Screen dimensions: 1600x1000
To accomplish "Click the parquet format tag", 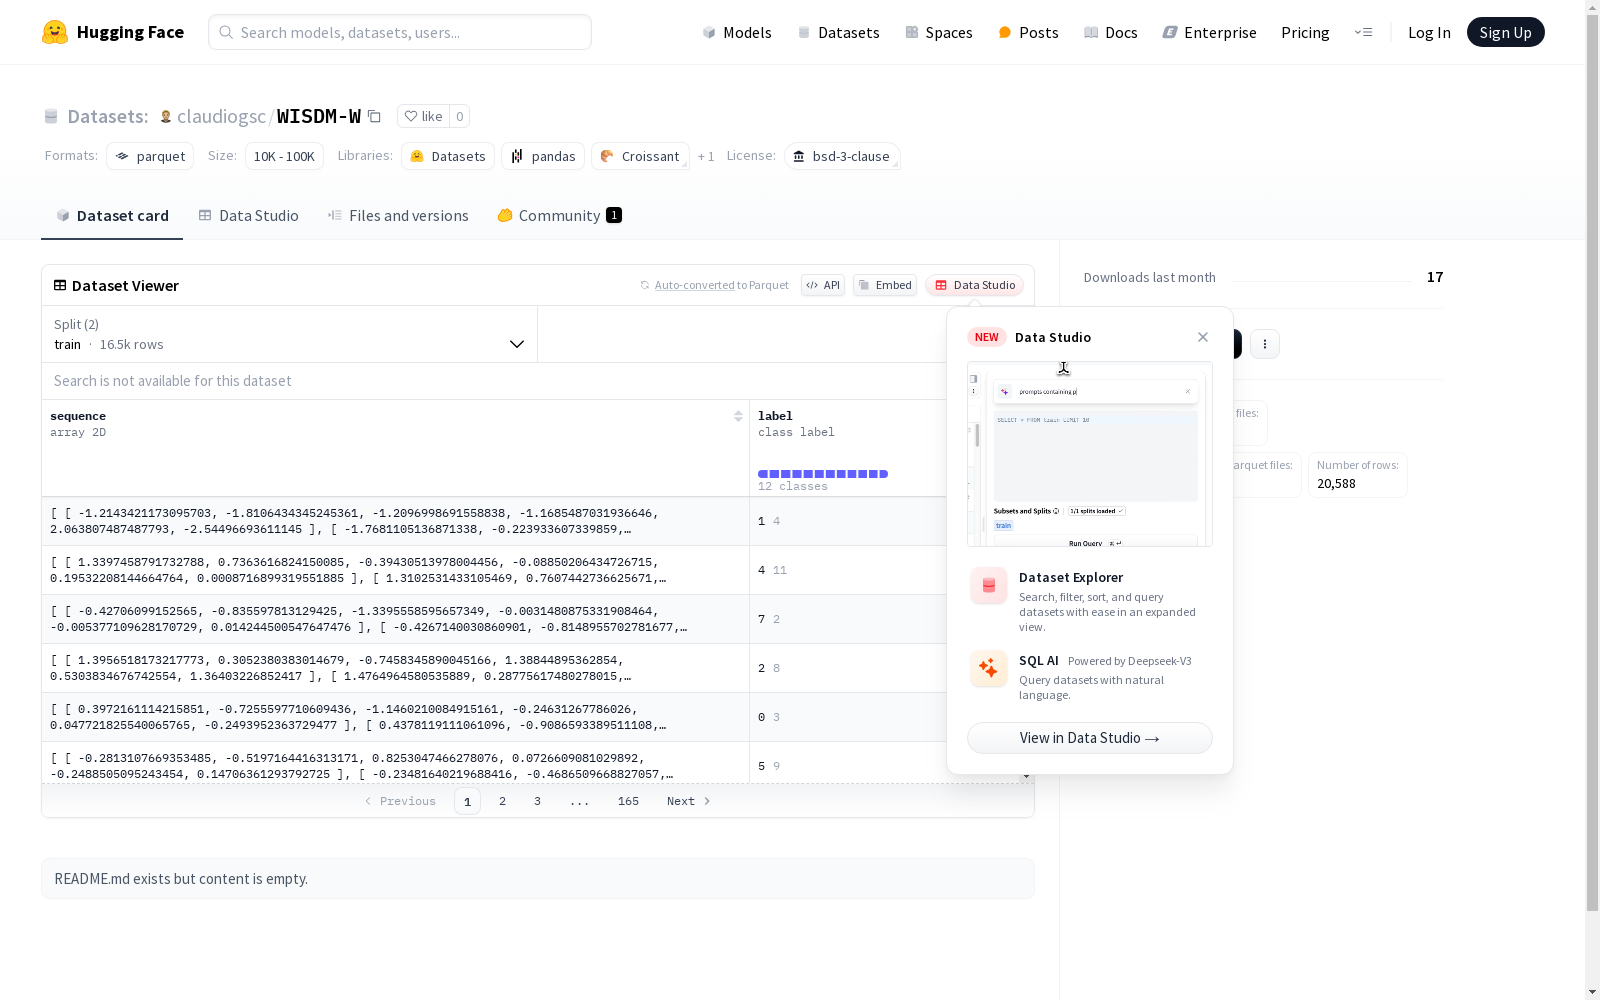I will (150, 156).
